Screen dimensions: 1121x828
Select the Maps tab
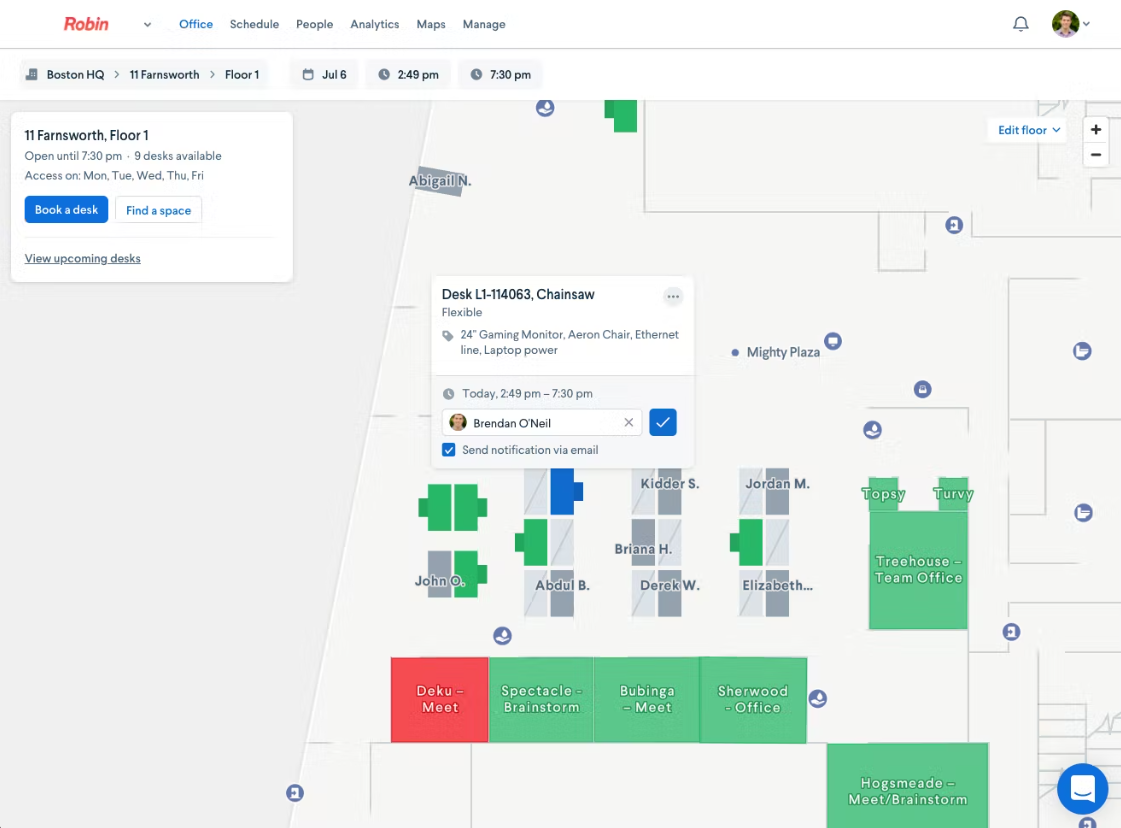[431, 24]
